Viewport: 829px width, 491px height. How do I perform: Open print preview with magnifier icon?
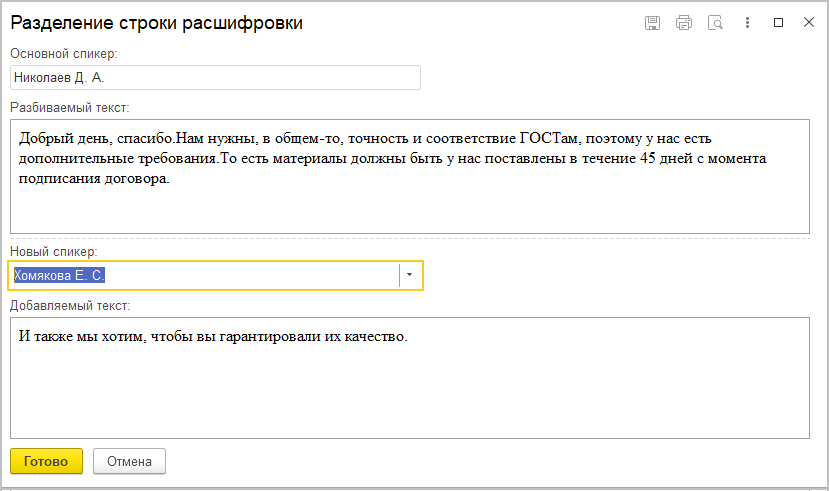pos(715,22)
